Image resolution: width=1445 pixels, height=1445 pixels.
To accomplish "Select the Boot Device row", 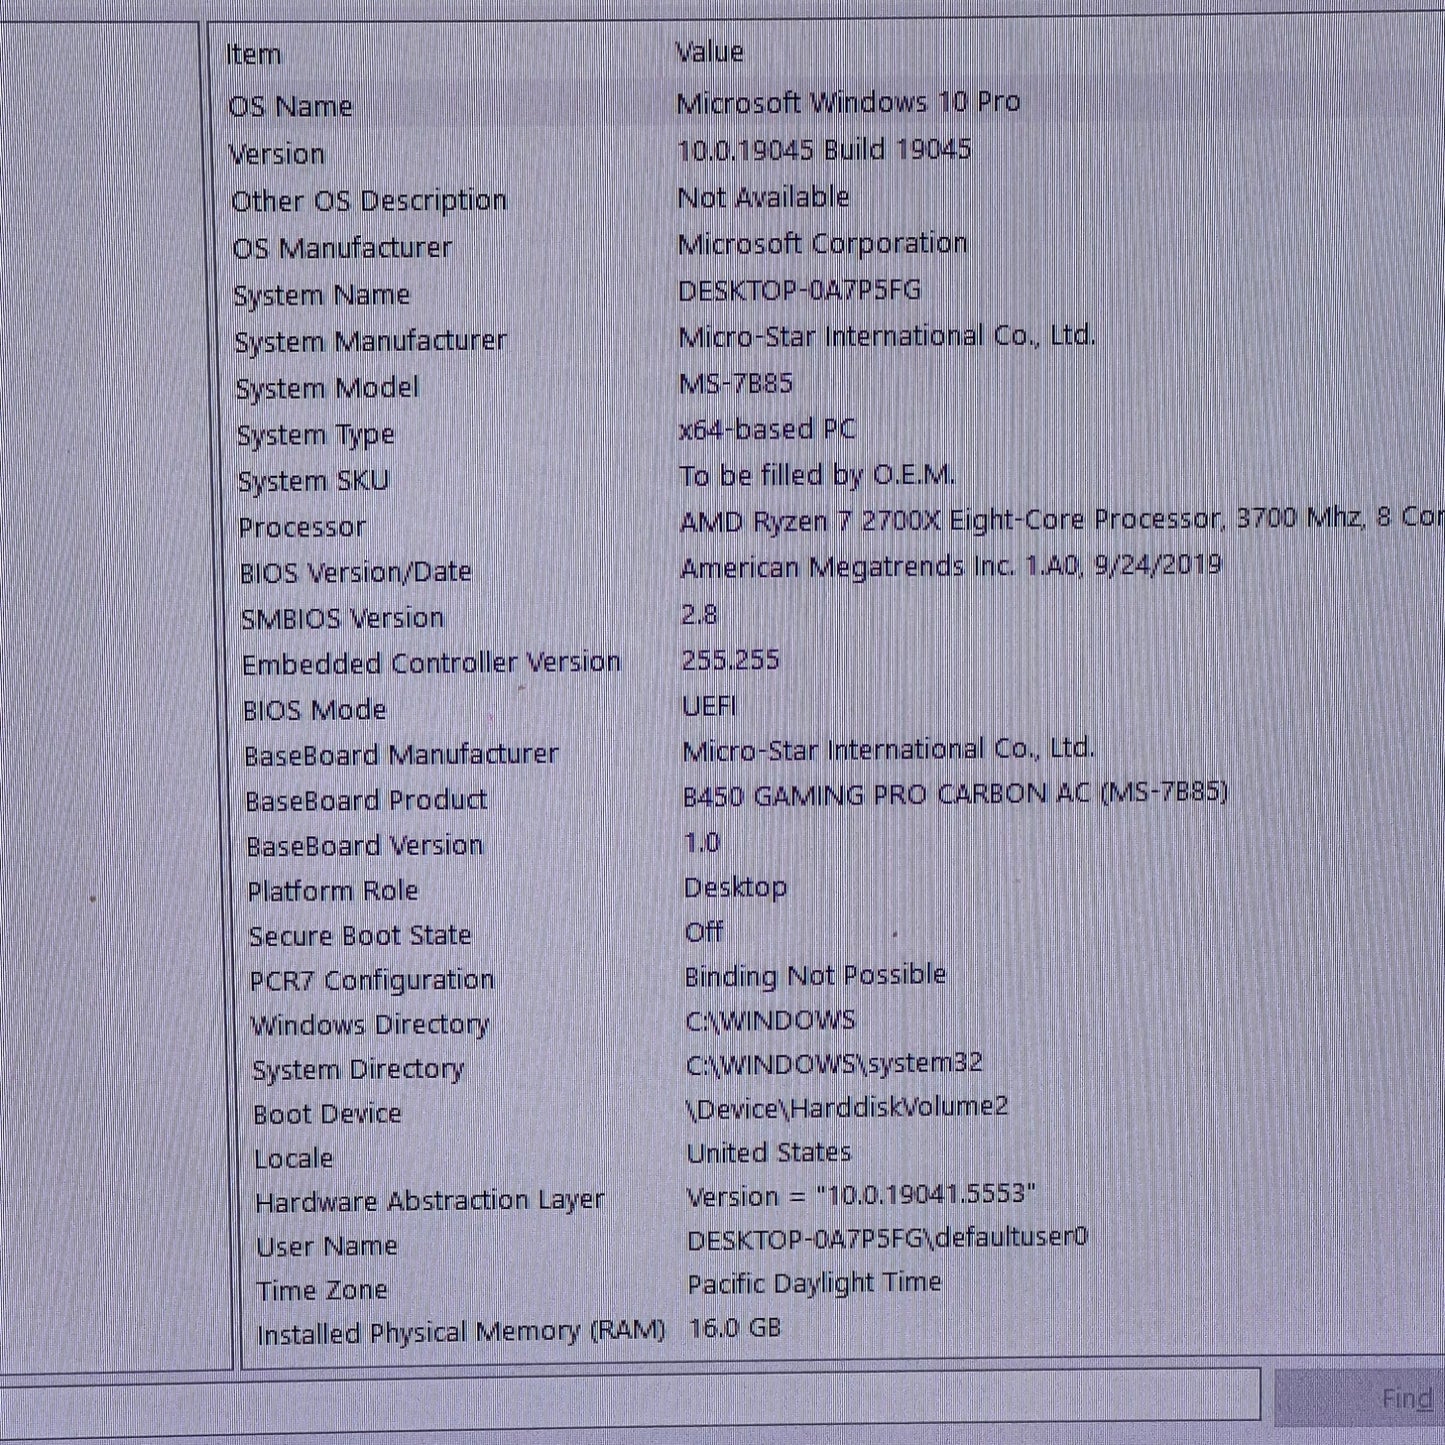I will [x=327, y=1114].
